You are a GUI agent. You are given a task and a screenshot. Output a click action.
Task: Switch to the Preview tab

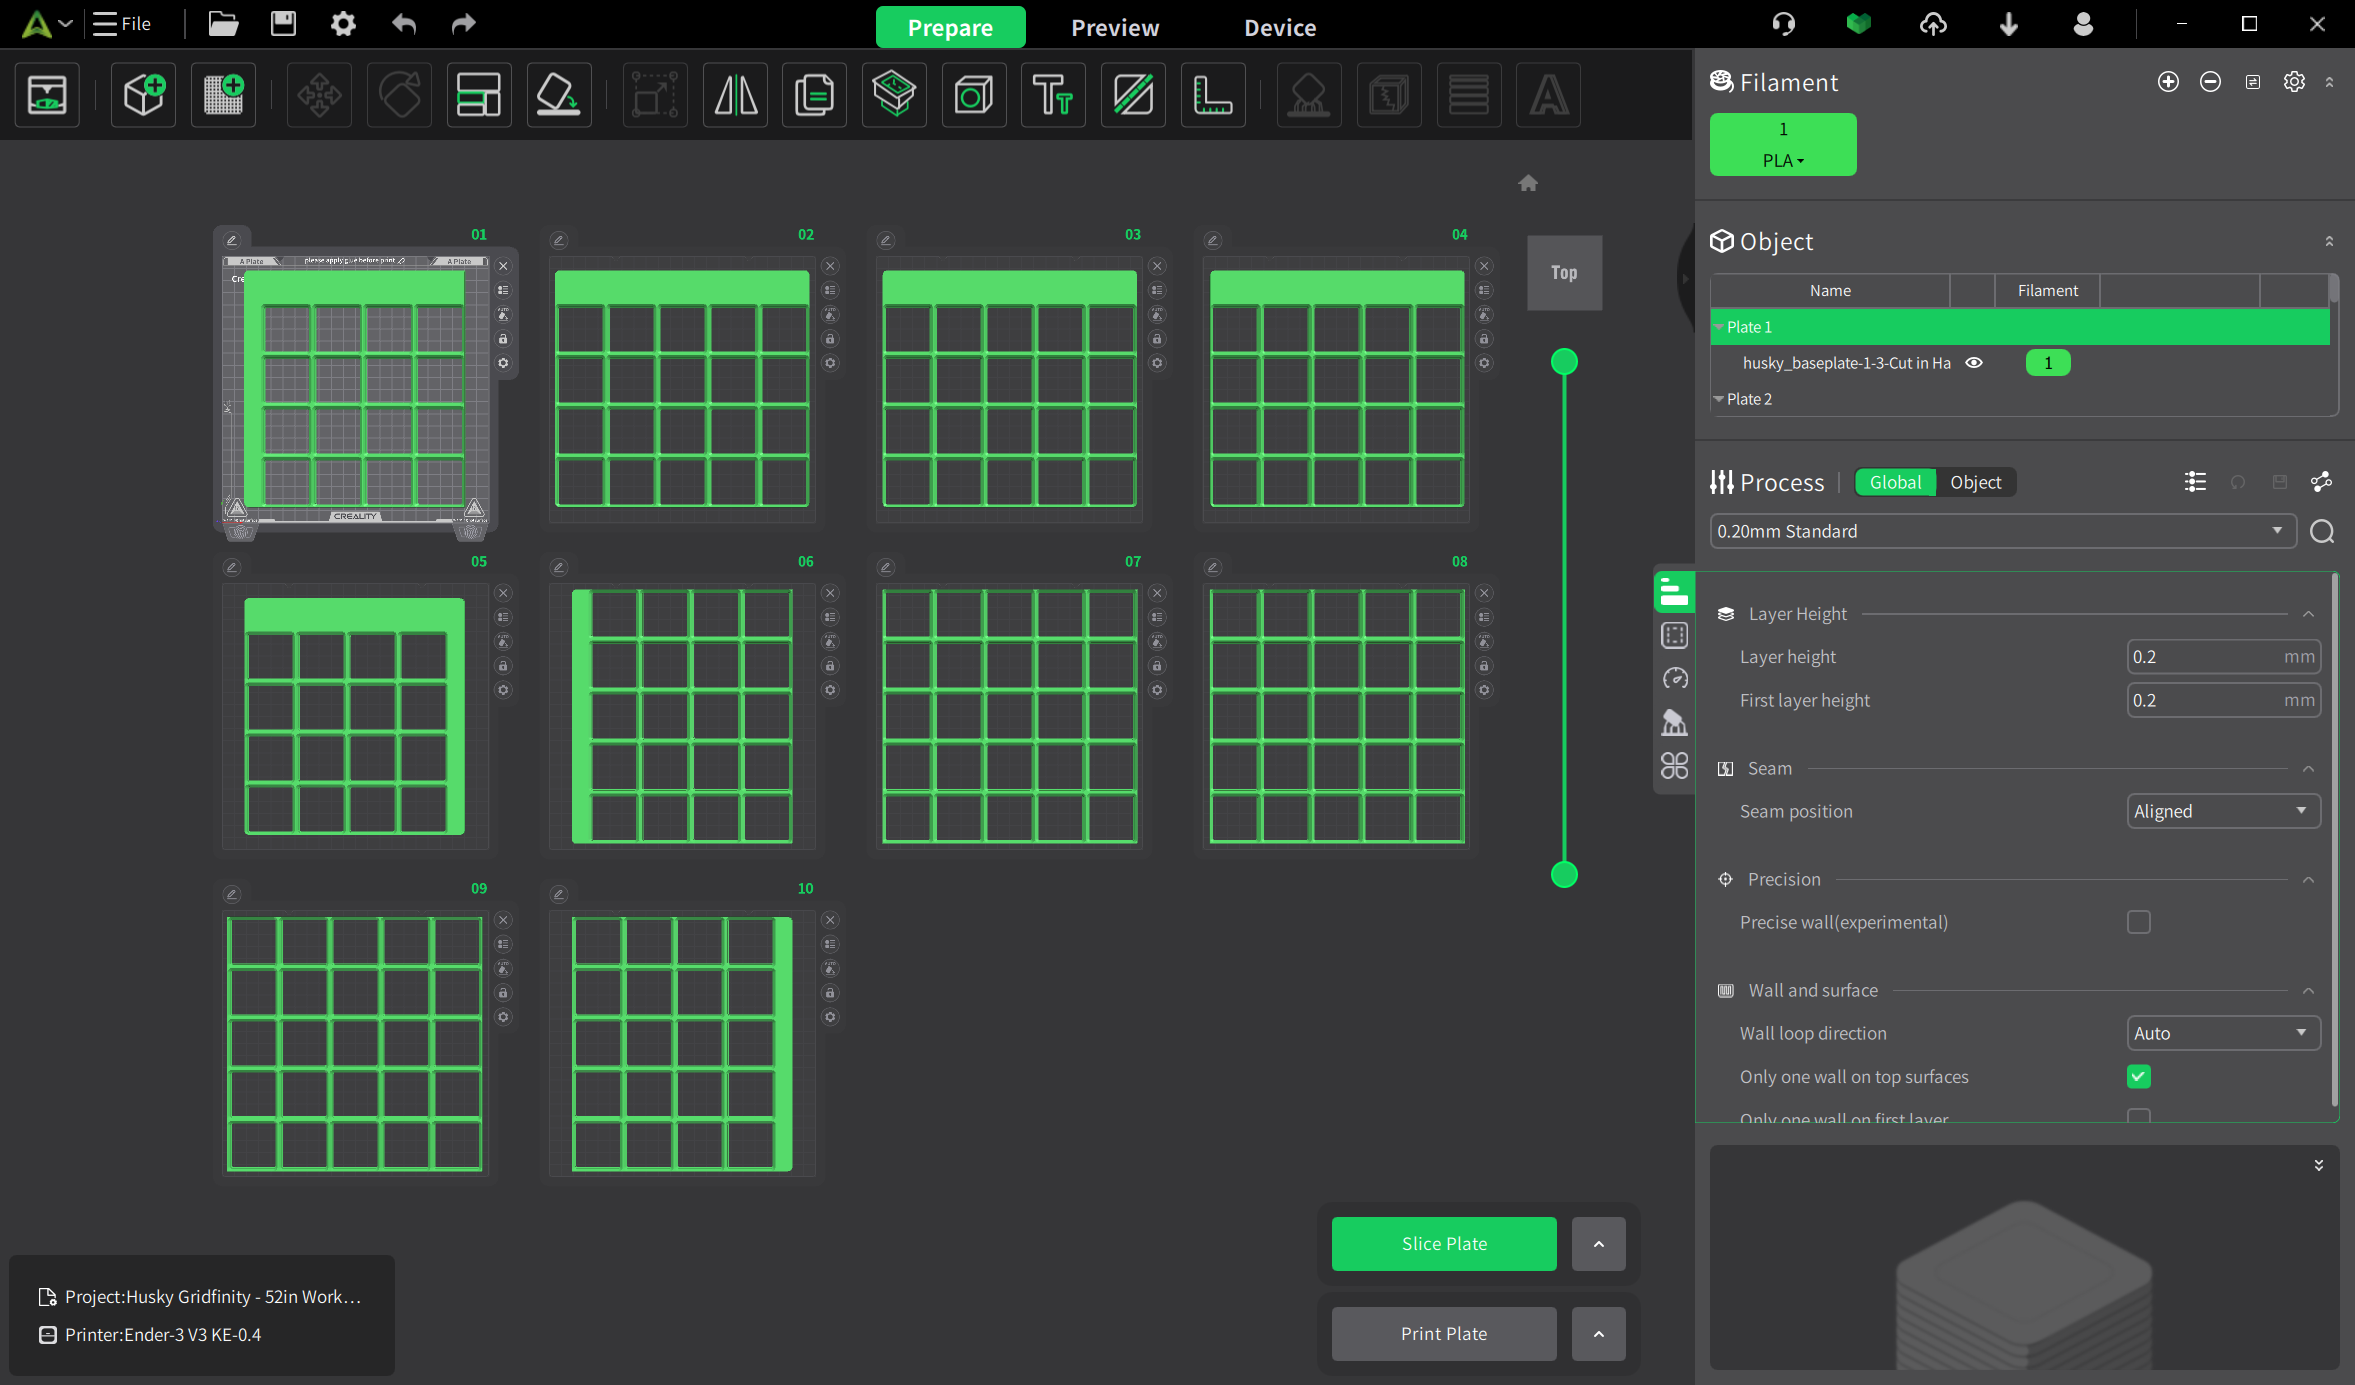pos(1115,27)
